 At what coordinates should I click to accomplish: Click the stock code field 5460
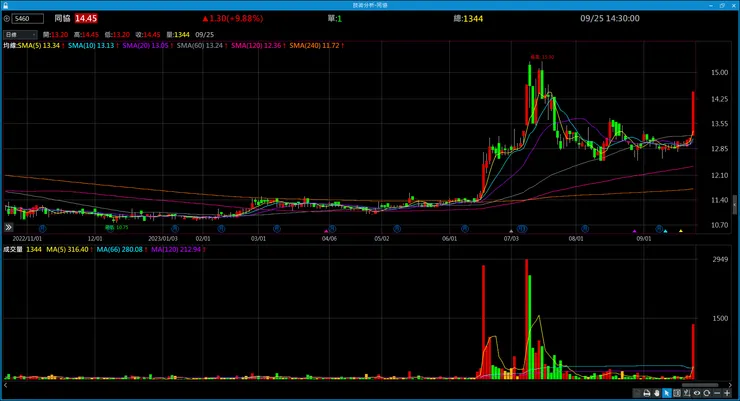click(28, 18)
